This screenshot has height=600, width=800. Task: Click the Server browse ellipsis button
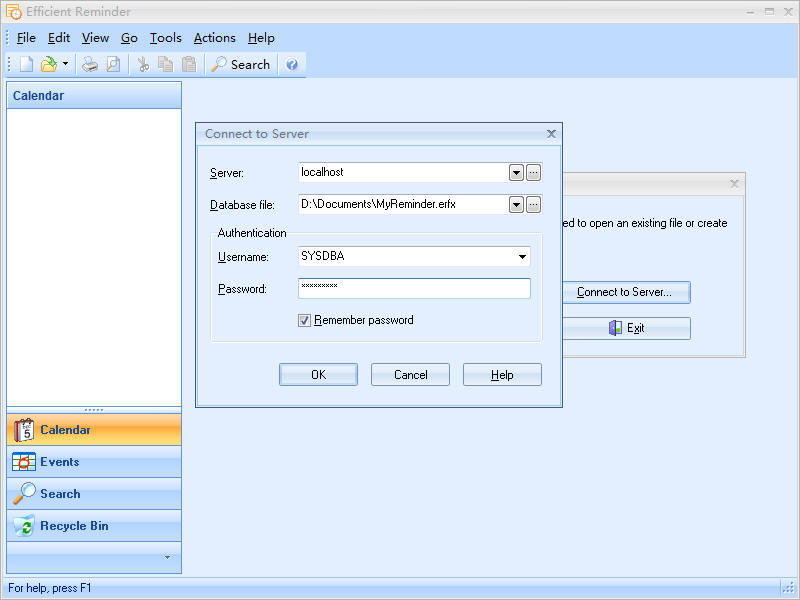click(533, 173)
